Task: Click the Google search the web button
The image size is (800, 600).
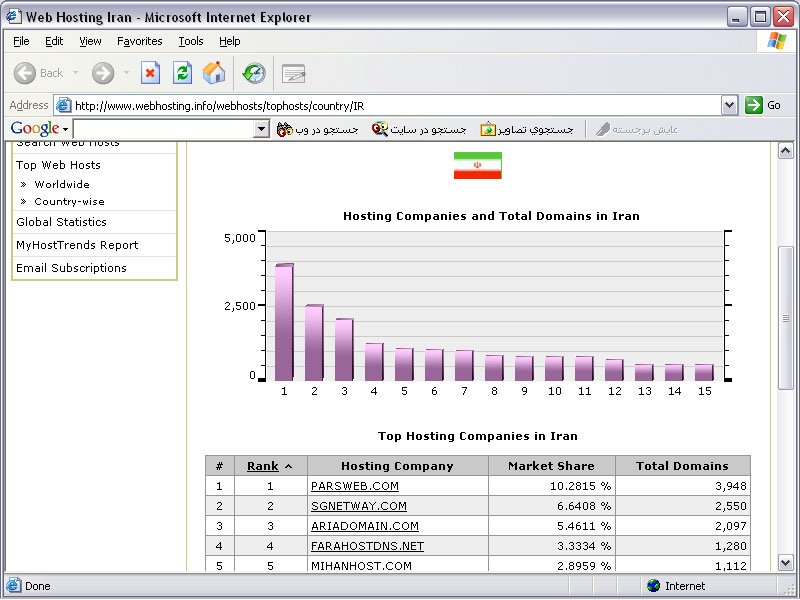Action: click(x=318, y=129)
